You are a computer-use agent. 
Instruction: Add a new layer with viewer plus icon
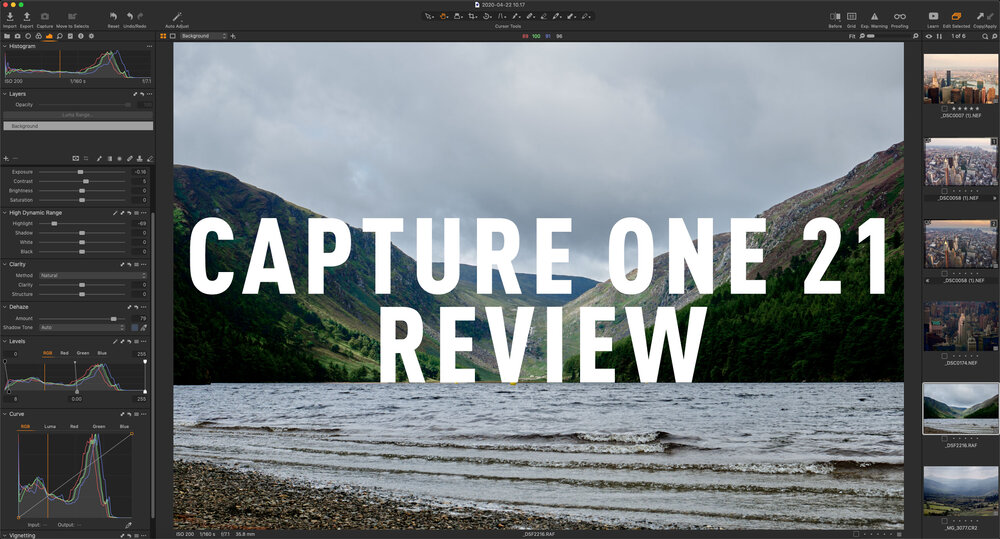[x=233, y=36]
